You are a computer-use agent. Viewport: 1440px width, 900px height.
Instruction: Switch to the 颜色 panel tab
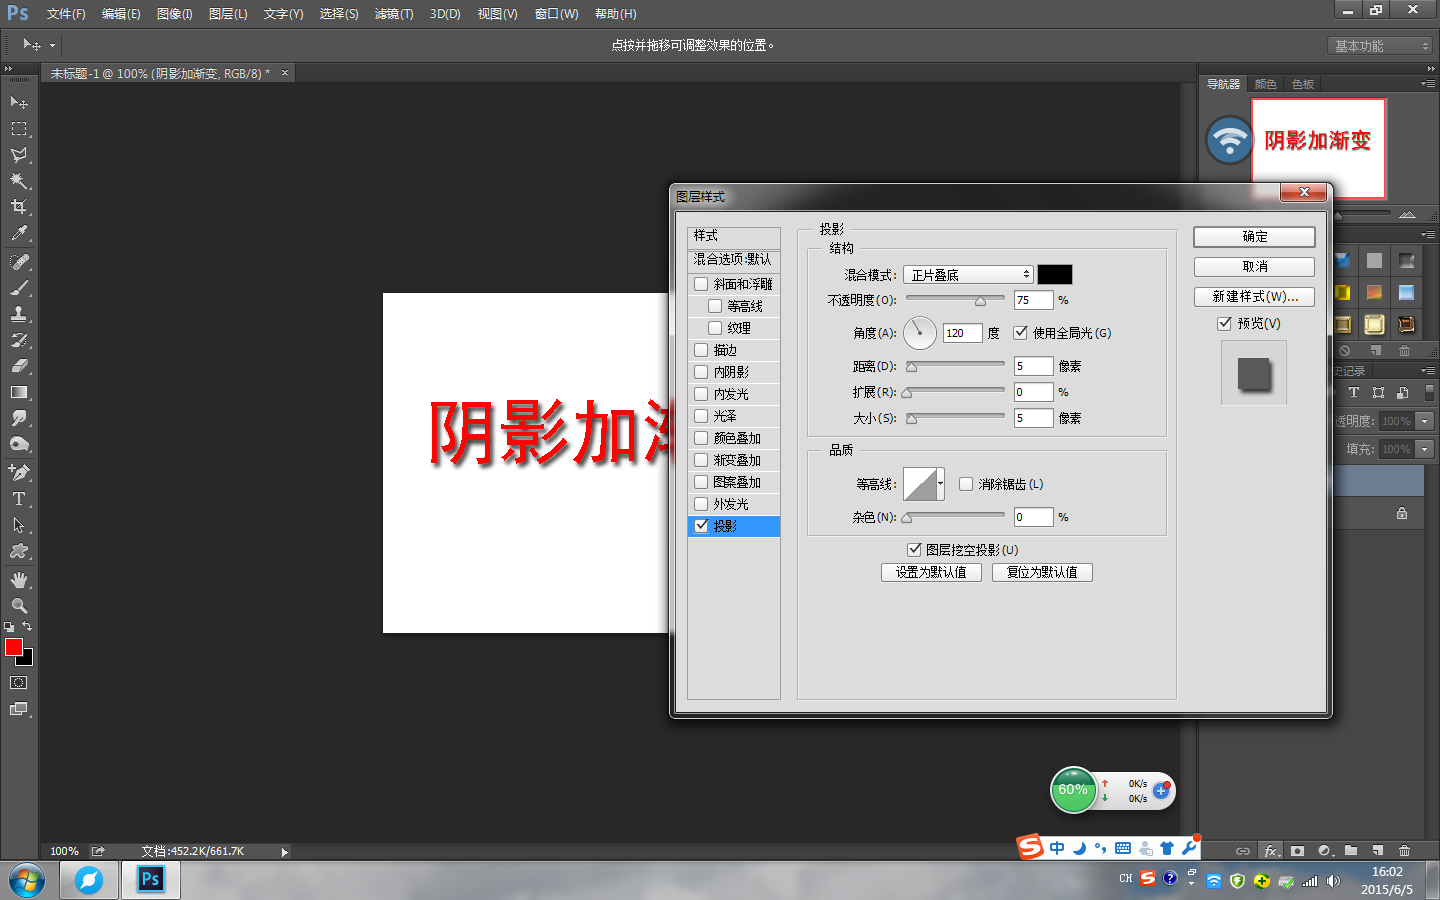point(1266,84)
